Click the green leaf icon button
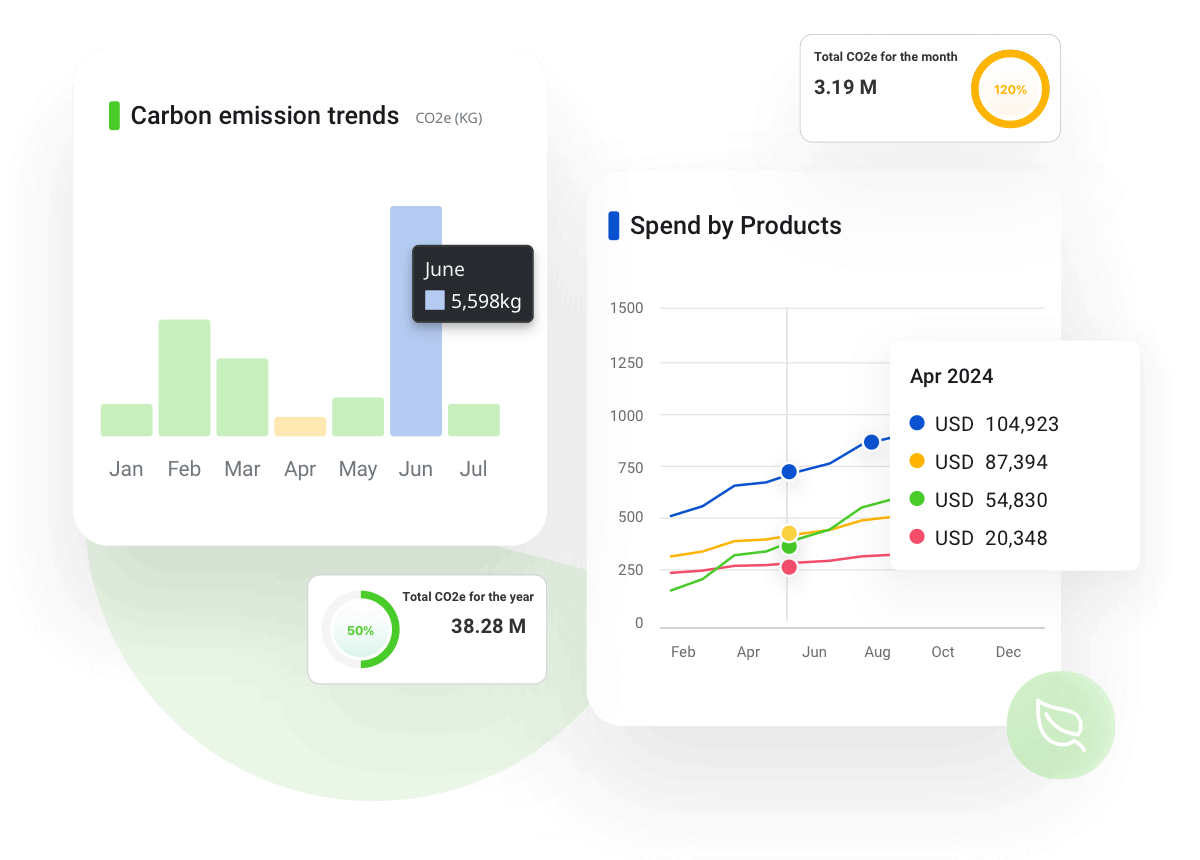This screenshot has height=860, width=1200. click(1060, 725)
